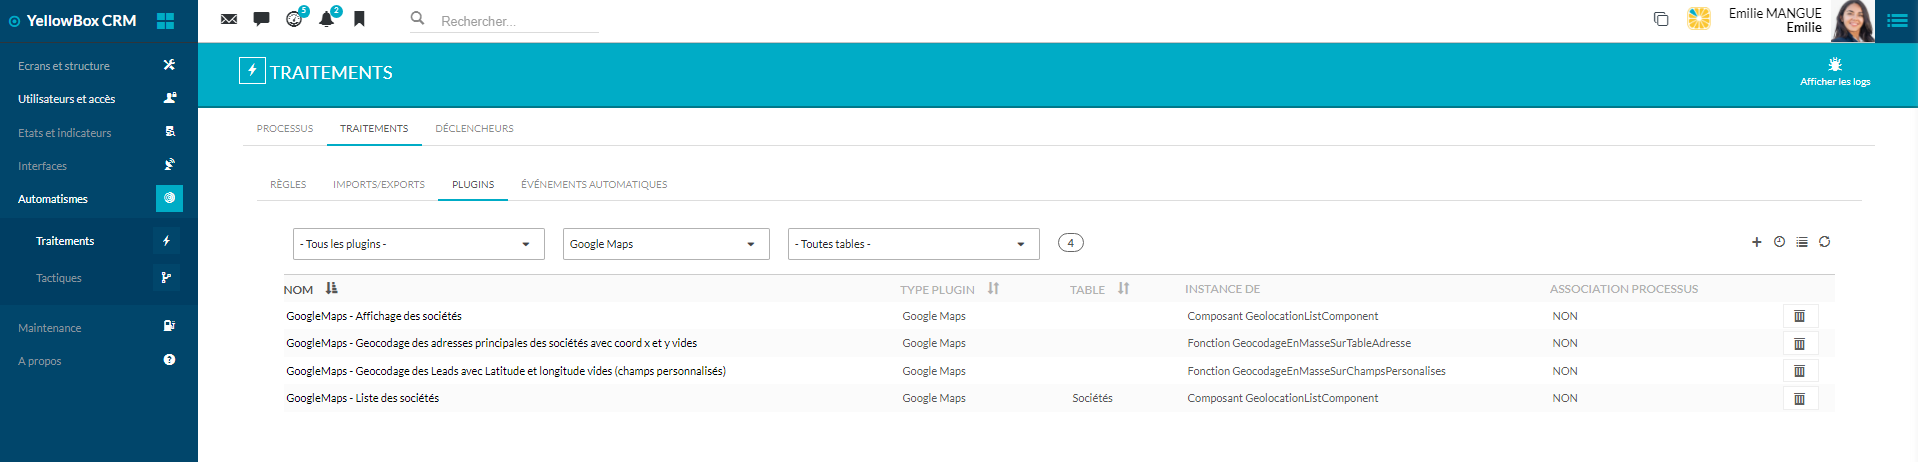Image resolution: width=1918 pixels, height=462 pixels.
Task: Delete GoogleMaps - Liste des sociétés row
Action: tap(1799, 399)
